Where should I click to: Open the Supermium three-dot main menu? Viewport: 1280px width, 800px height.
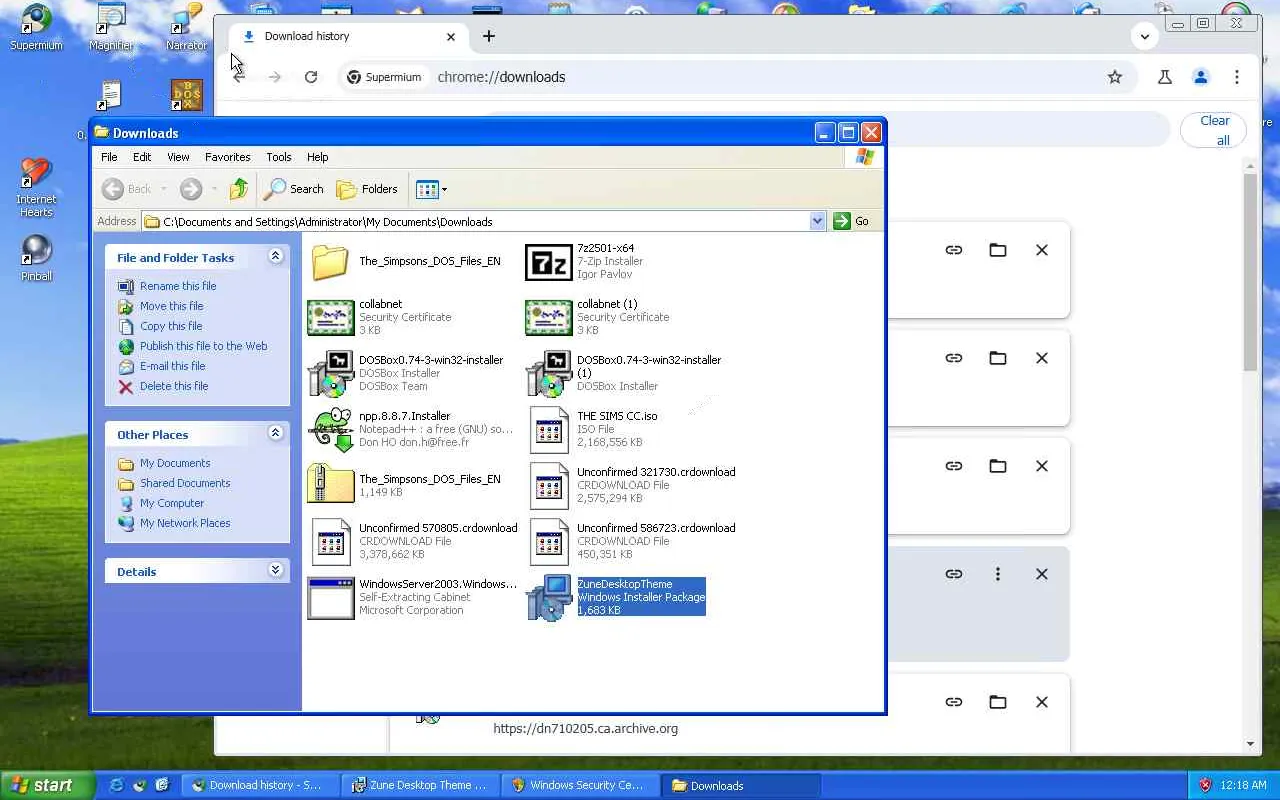(1237, 77)
